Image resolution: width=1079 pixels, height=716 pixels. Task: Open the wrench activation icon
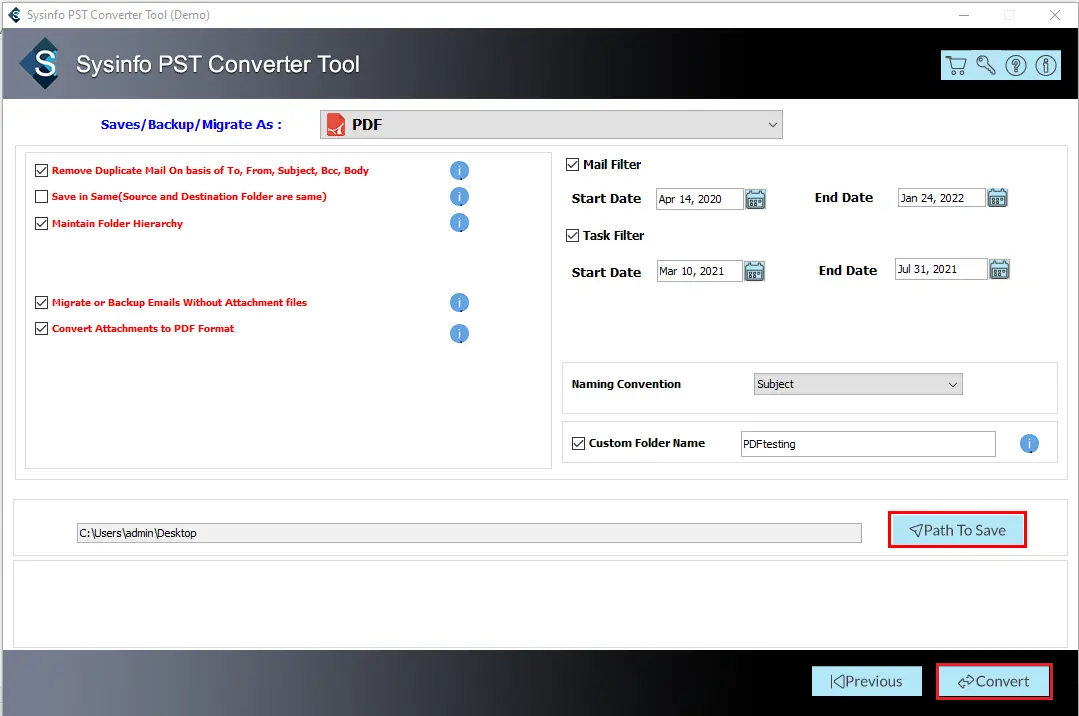point(986,66)
